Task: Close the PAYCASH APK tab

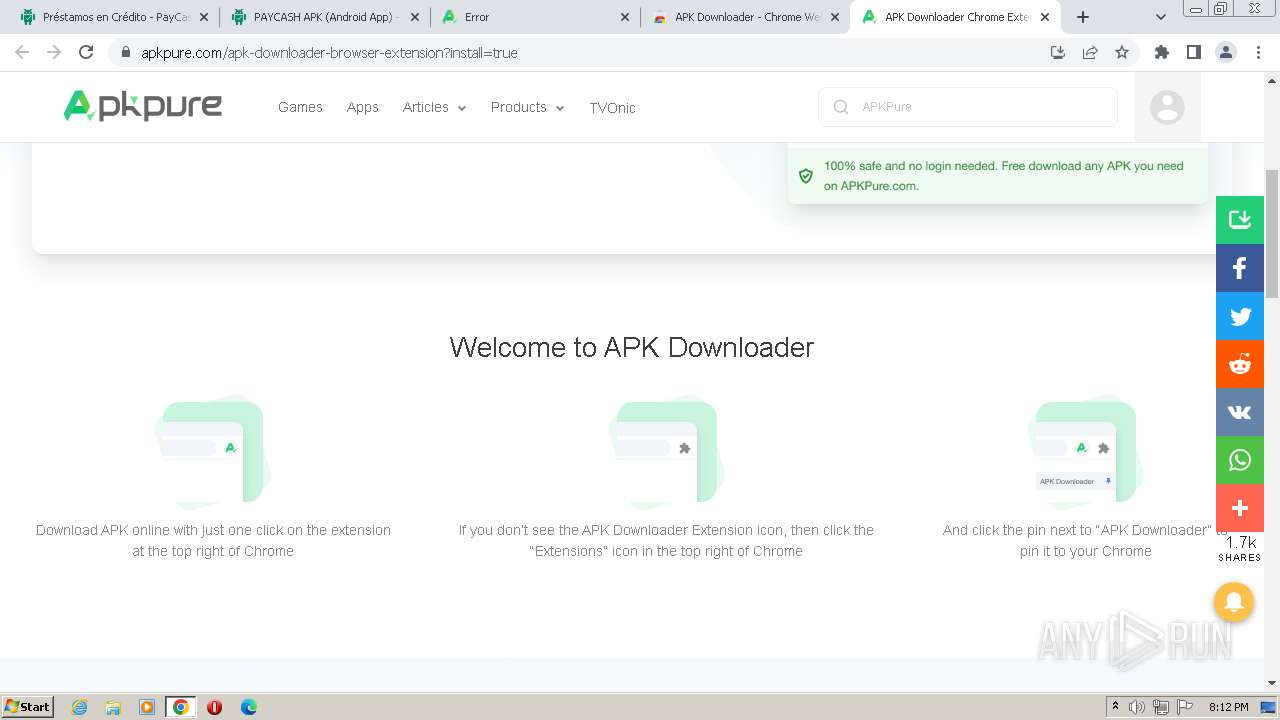Action: click(415, 17)
